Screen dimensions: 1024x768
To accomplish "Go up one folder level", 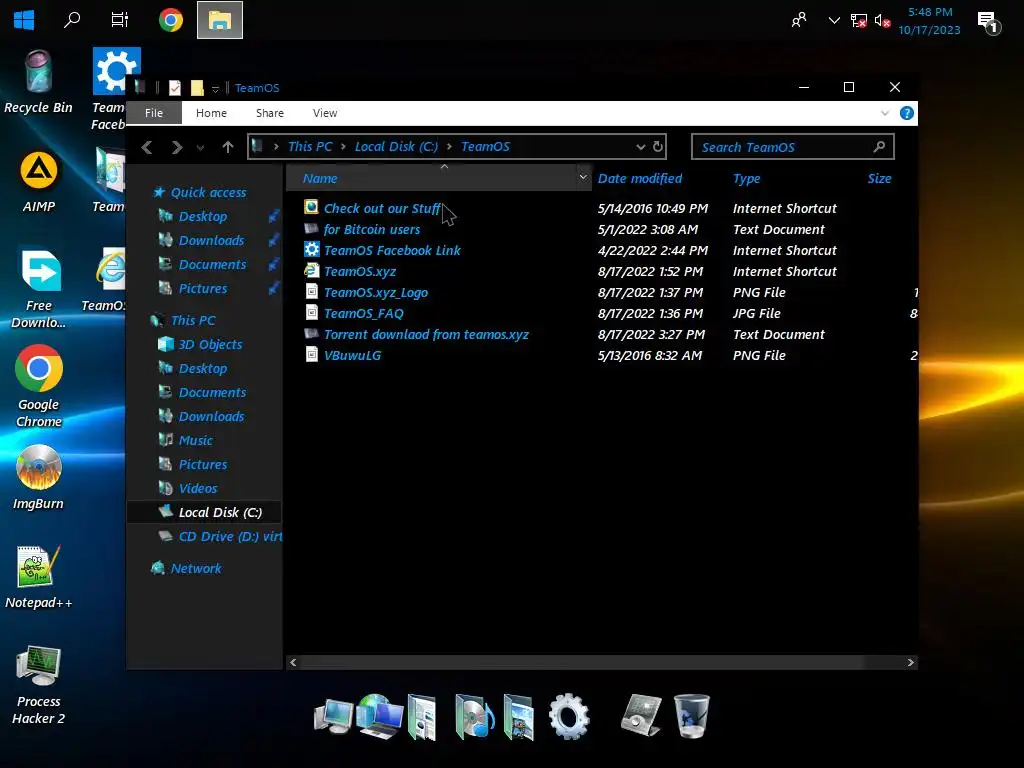I will click(227, 148).
